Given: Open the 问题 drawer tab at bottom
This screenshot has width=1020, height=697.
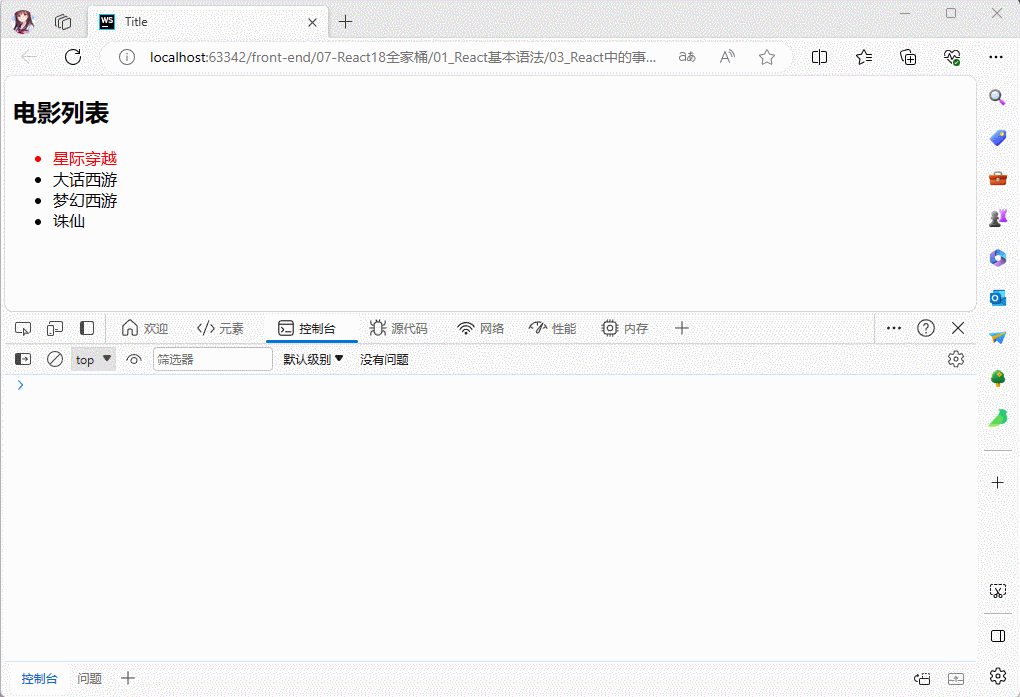Looking at the screenshot, I should coord(90,678).
